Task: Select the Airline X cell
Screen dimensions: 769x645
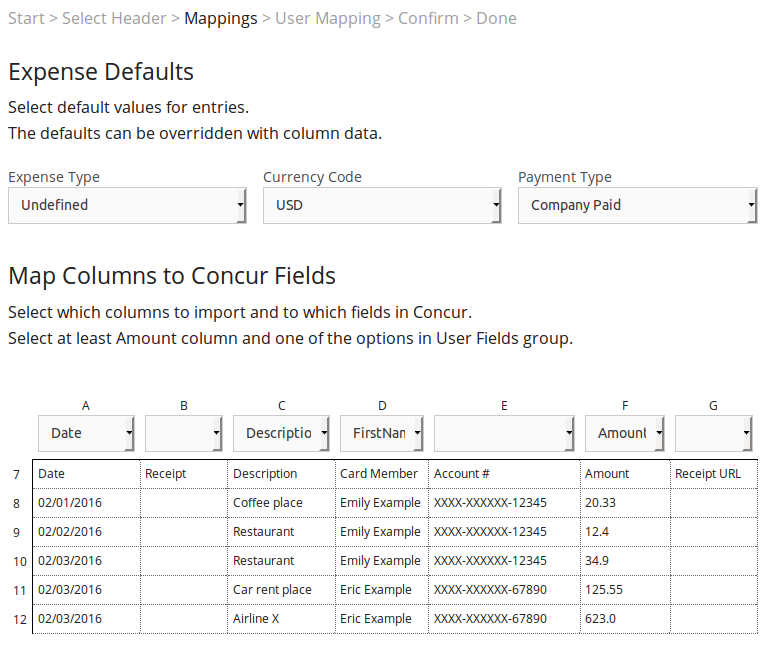Action: (281, 619)
